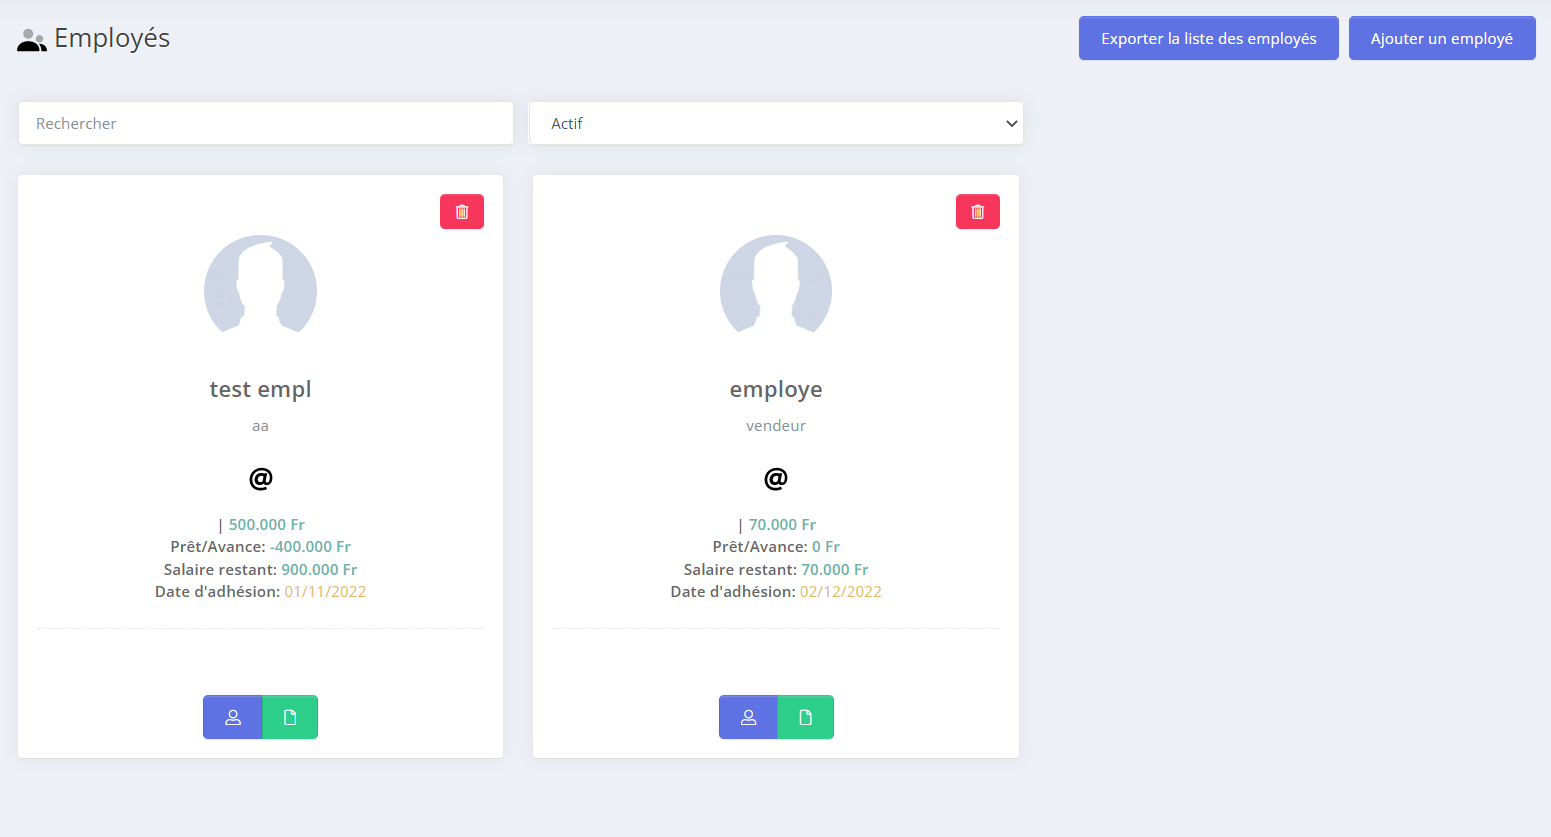The width and height of the screenshot is (1551, 837).
Task: Click the Employés page title
Action: pyautogui.click(x=112, y=38)
